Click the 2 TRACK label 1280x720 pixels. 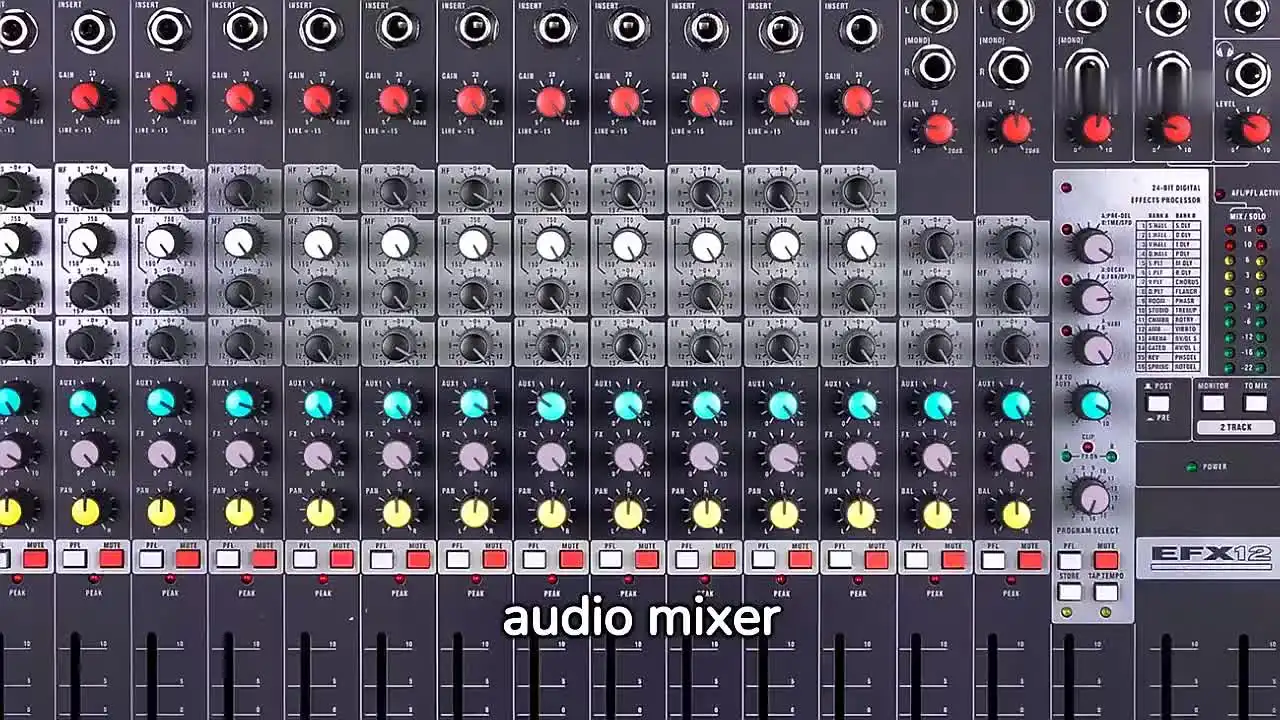tap(1236, 427)
